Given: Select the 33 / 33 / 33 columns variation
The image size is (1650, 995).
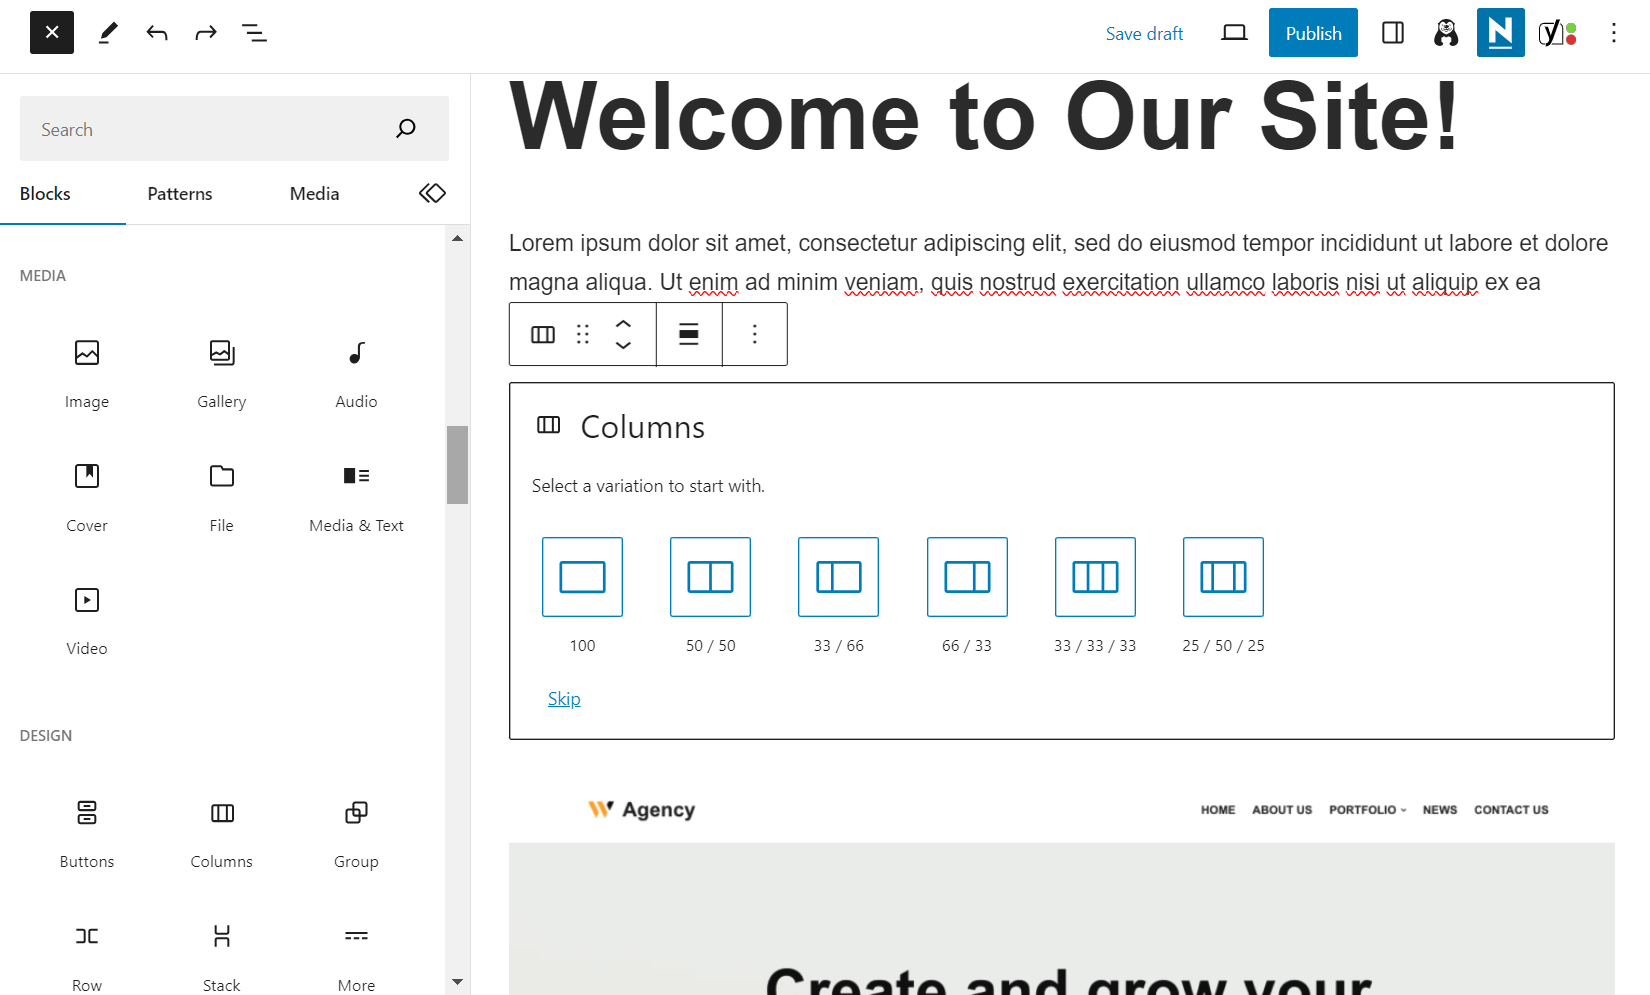Looking at the screenshot, I should point(1095,577).
